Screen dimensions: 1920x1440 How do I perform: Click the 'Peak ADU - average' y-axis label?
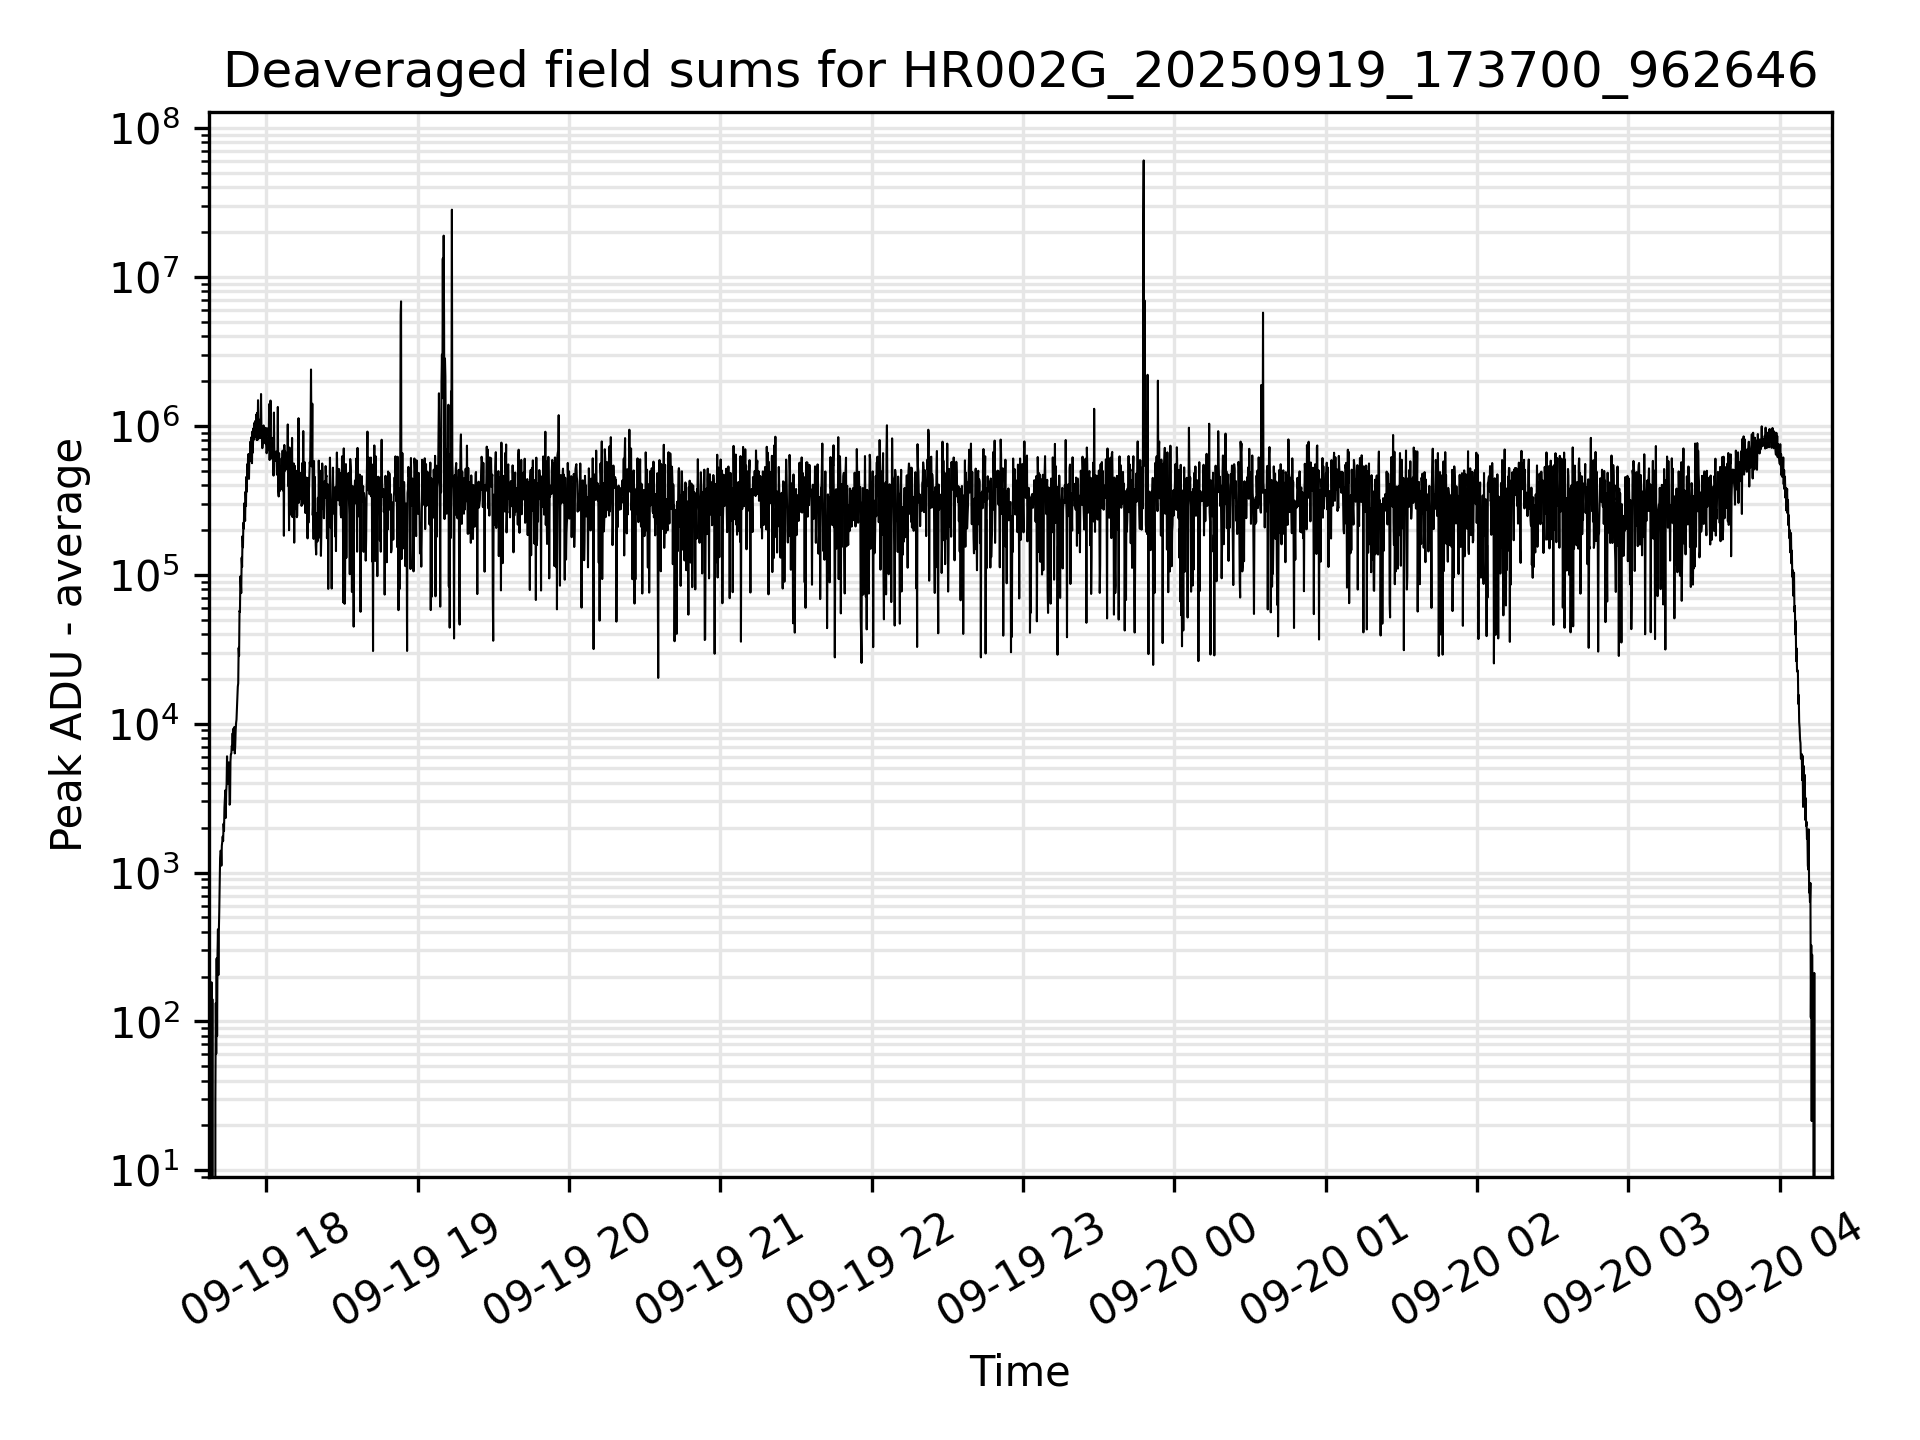coord(68,645)
